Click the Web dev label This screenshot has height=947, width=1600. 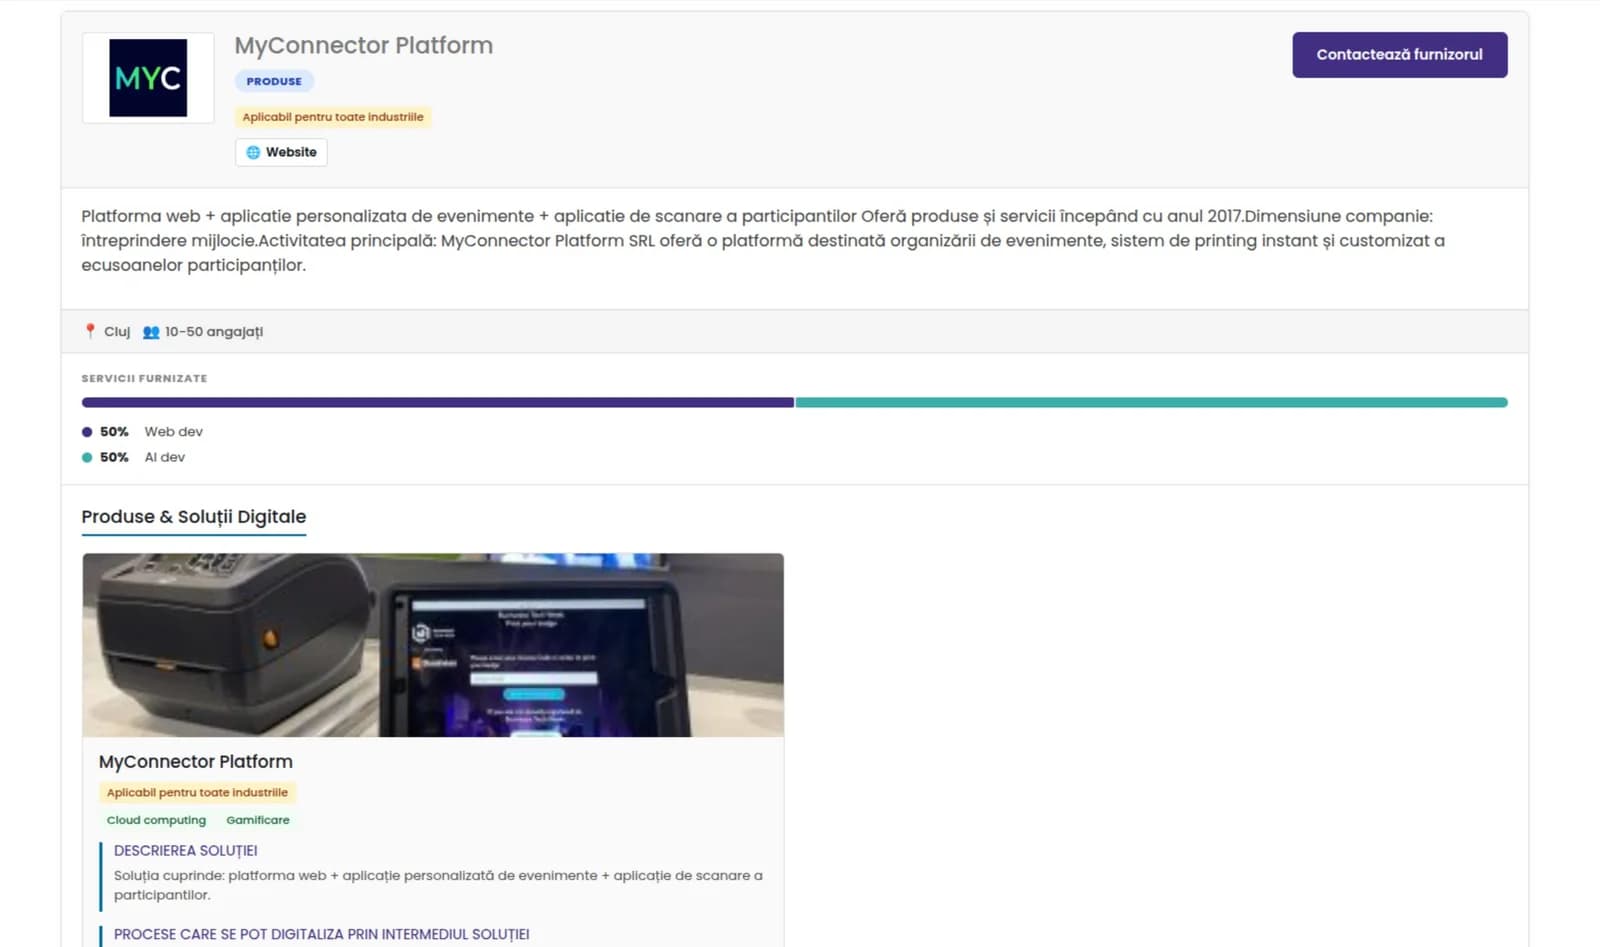(x=174, y=432)
